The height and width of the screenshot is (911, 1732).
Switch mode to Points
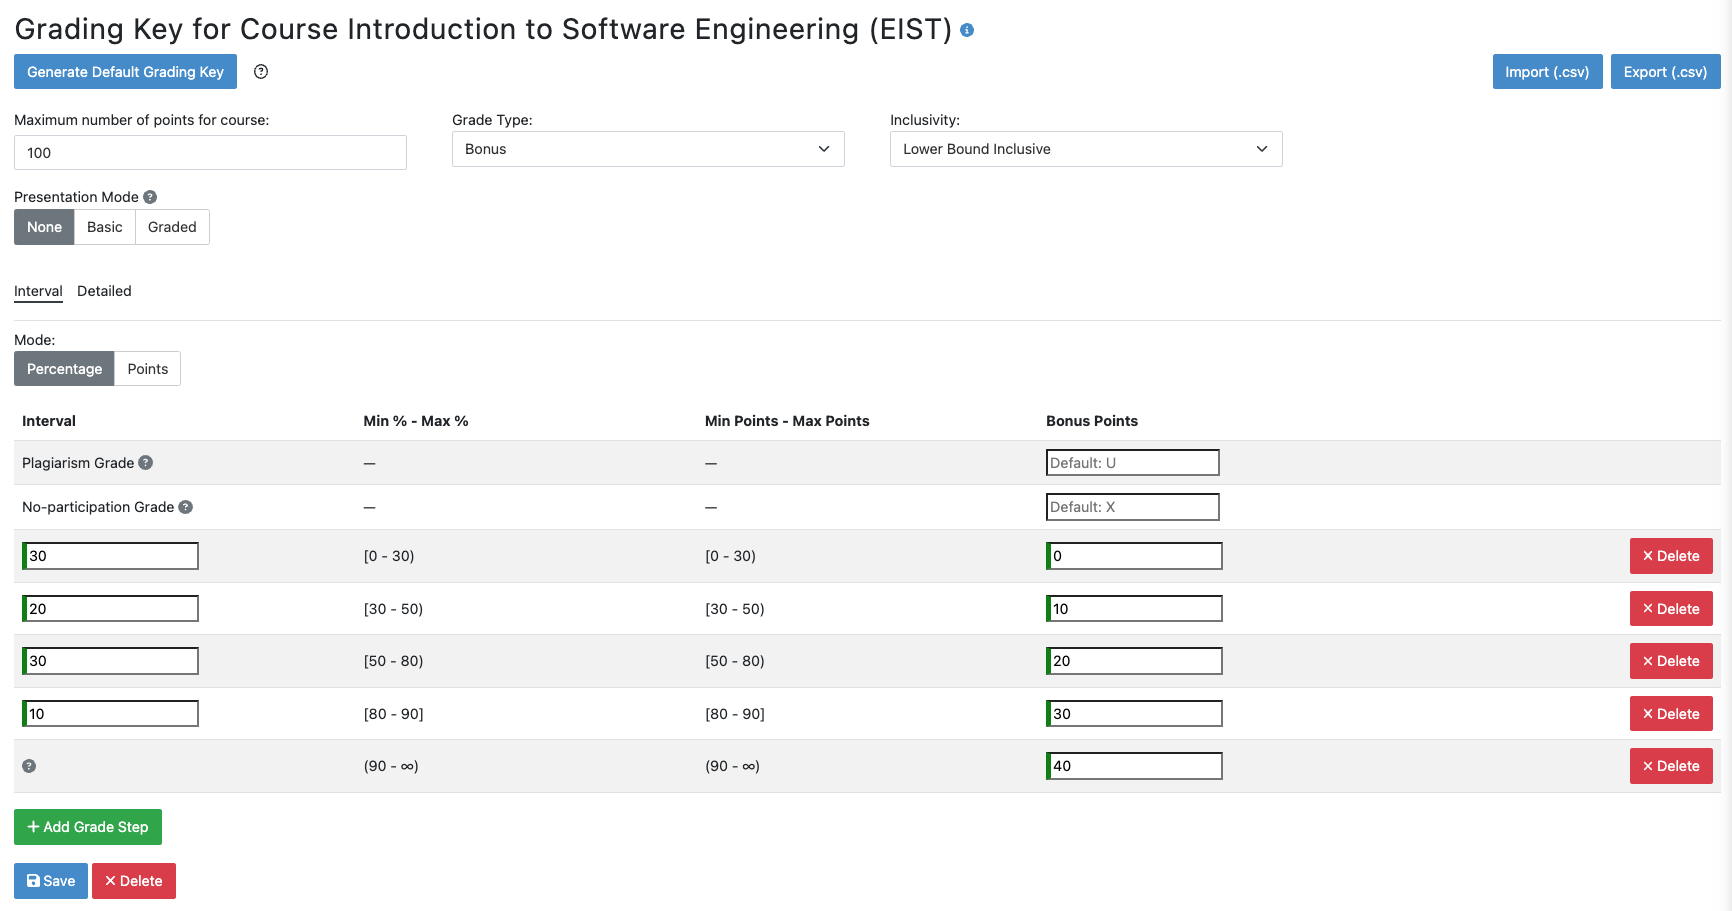click(148, 369)
